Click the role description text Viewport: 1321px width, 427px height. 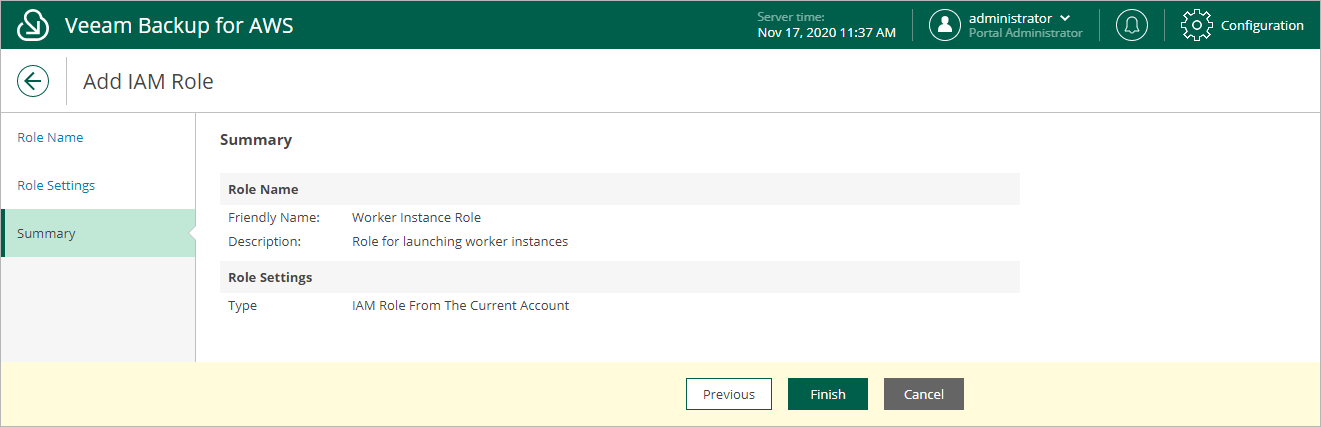click(460, 241)
